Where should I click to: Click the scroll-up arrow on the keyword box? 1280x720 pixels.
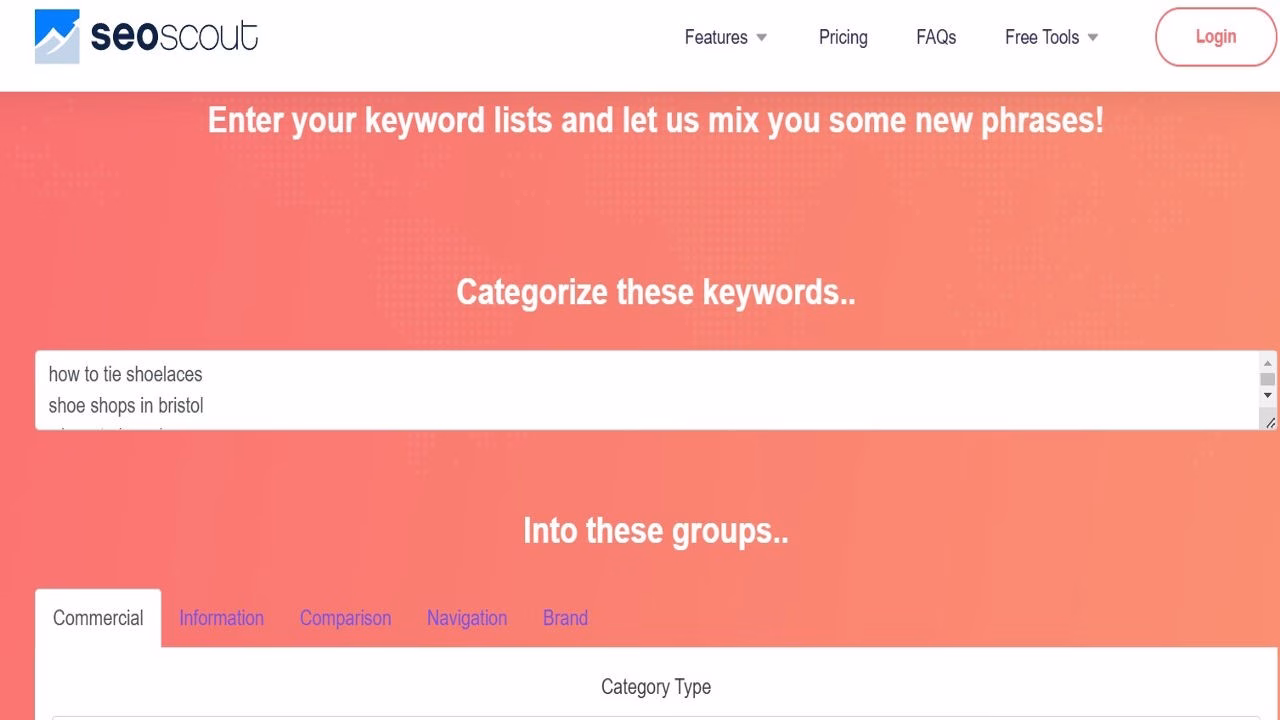click(x=1267, y=362)
